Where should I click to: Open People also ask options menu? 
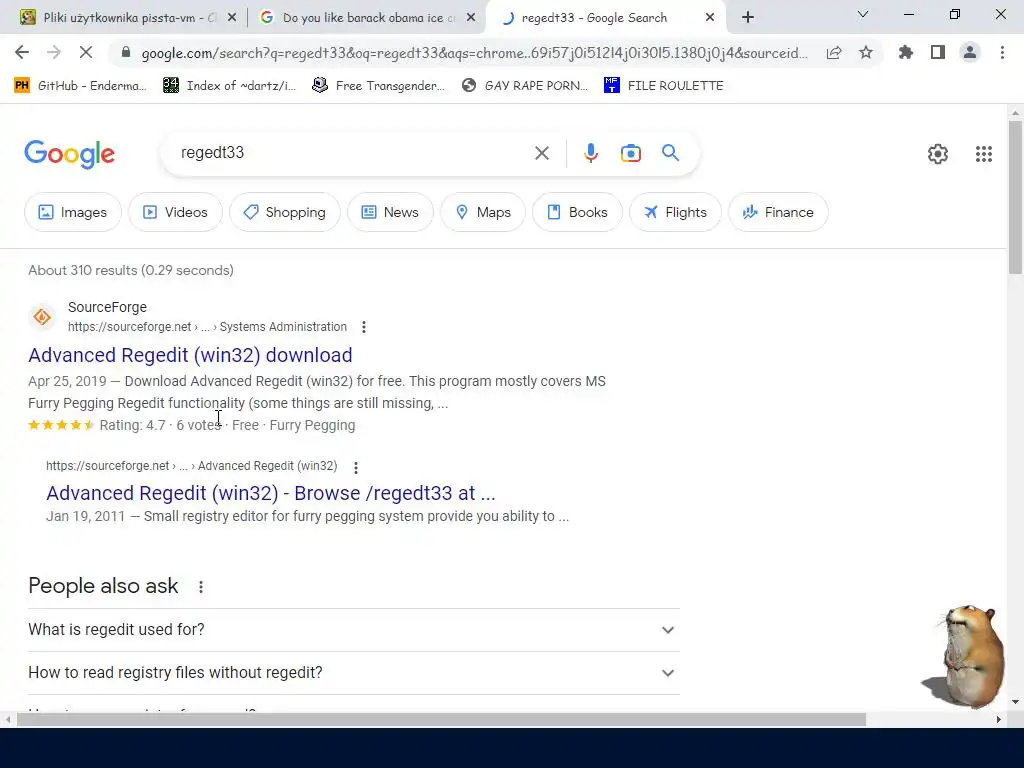coord(201,586)
